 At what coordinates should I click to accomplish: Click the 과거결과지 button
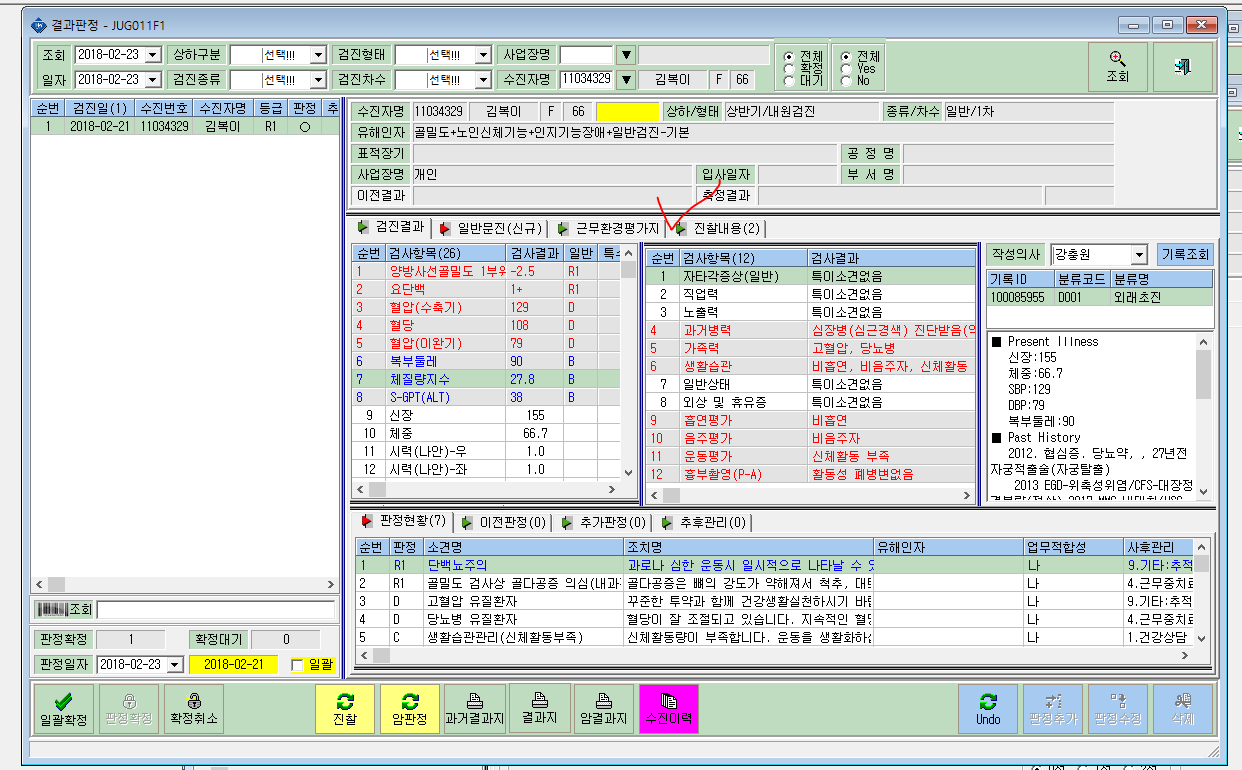click(x=474, y=709)
